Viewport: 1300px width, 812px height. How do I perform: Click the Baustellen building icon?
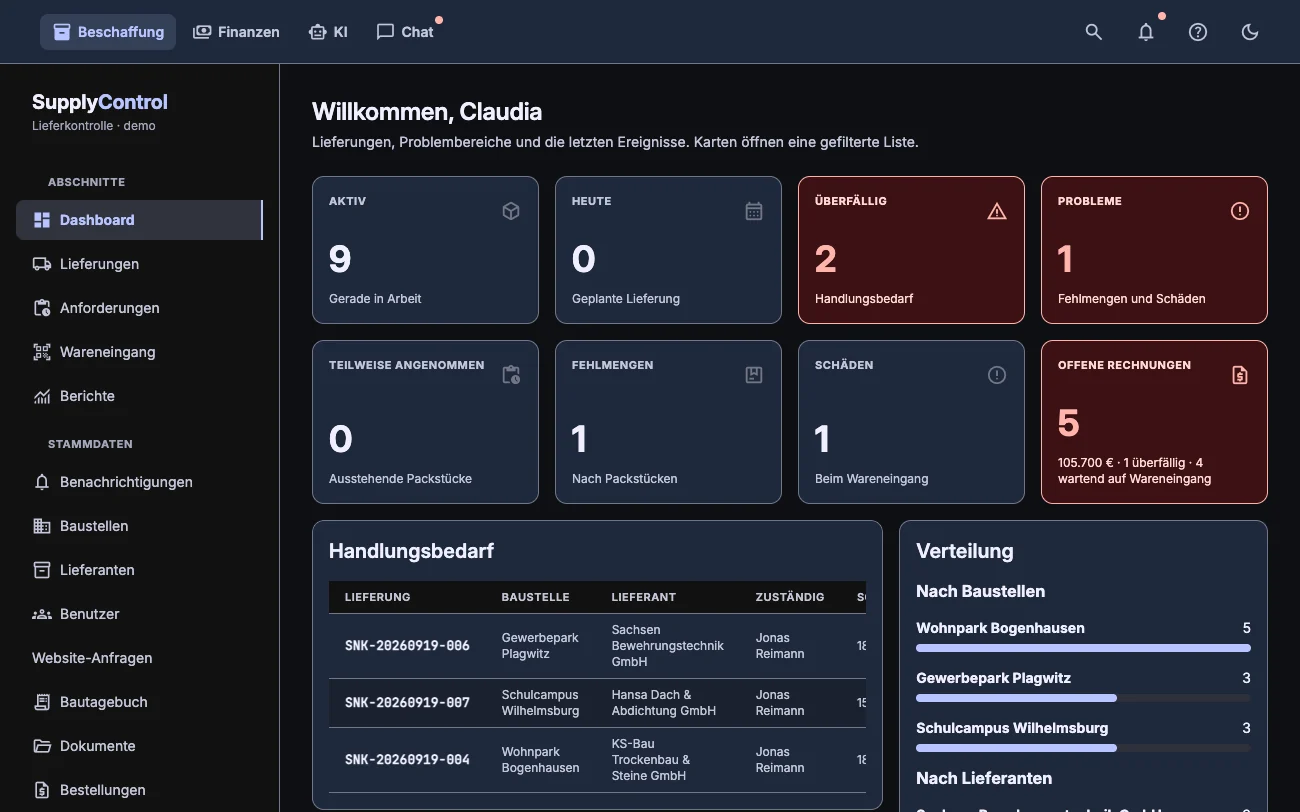[x=42, y=526]
